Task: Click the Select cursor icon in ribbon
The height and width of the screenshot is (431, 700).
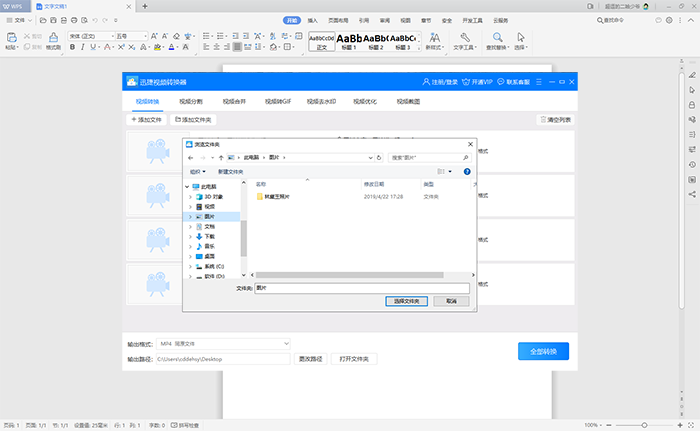Action: [x=521, y=37]
